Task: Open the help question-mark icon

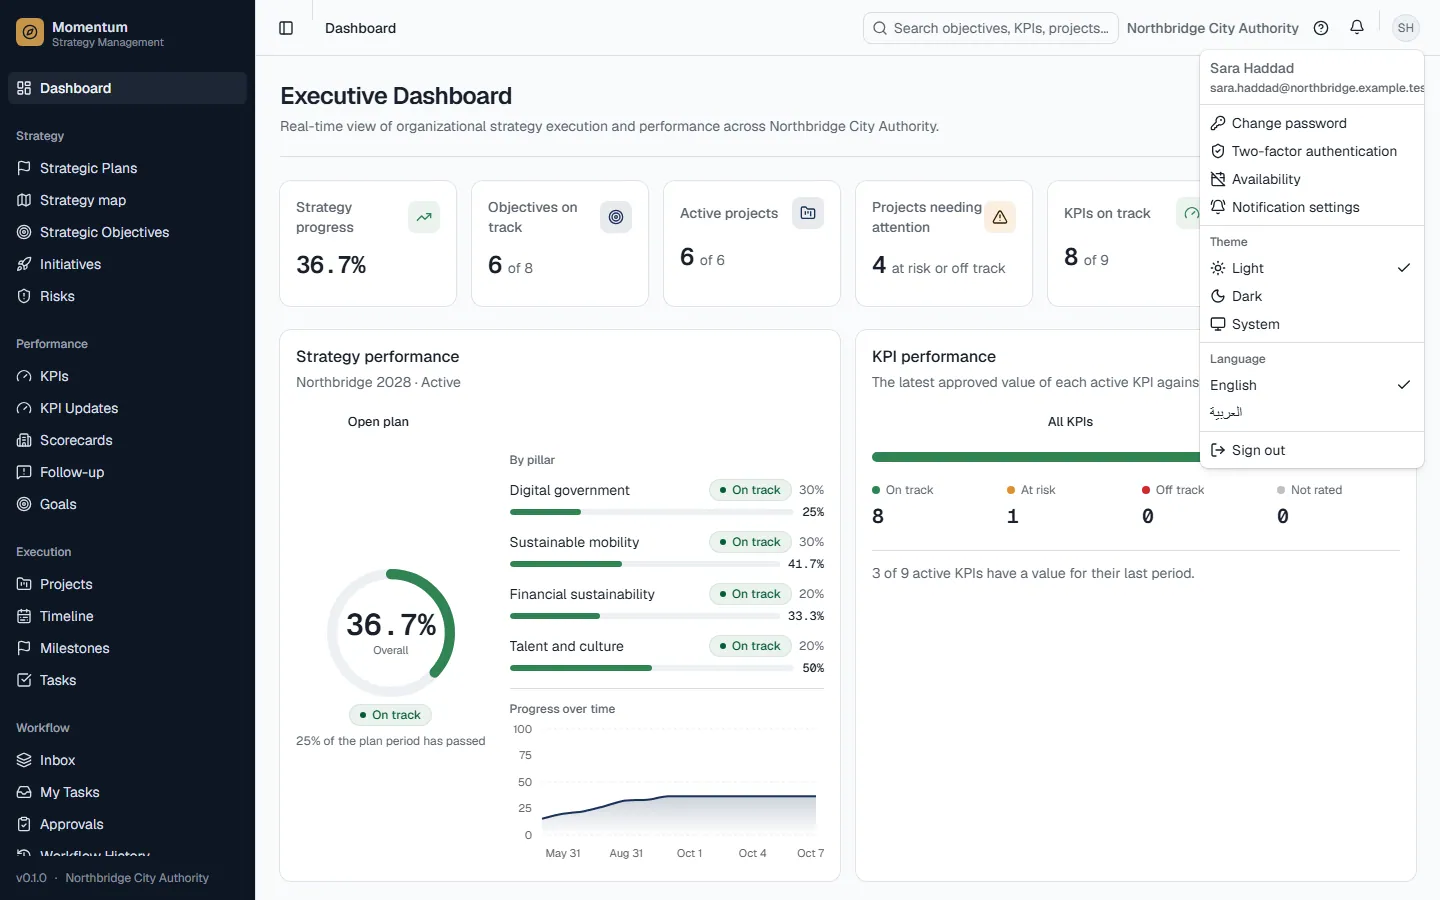Action: click(x=1321, y=28)
